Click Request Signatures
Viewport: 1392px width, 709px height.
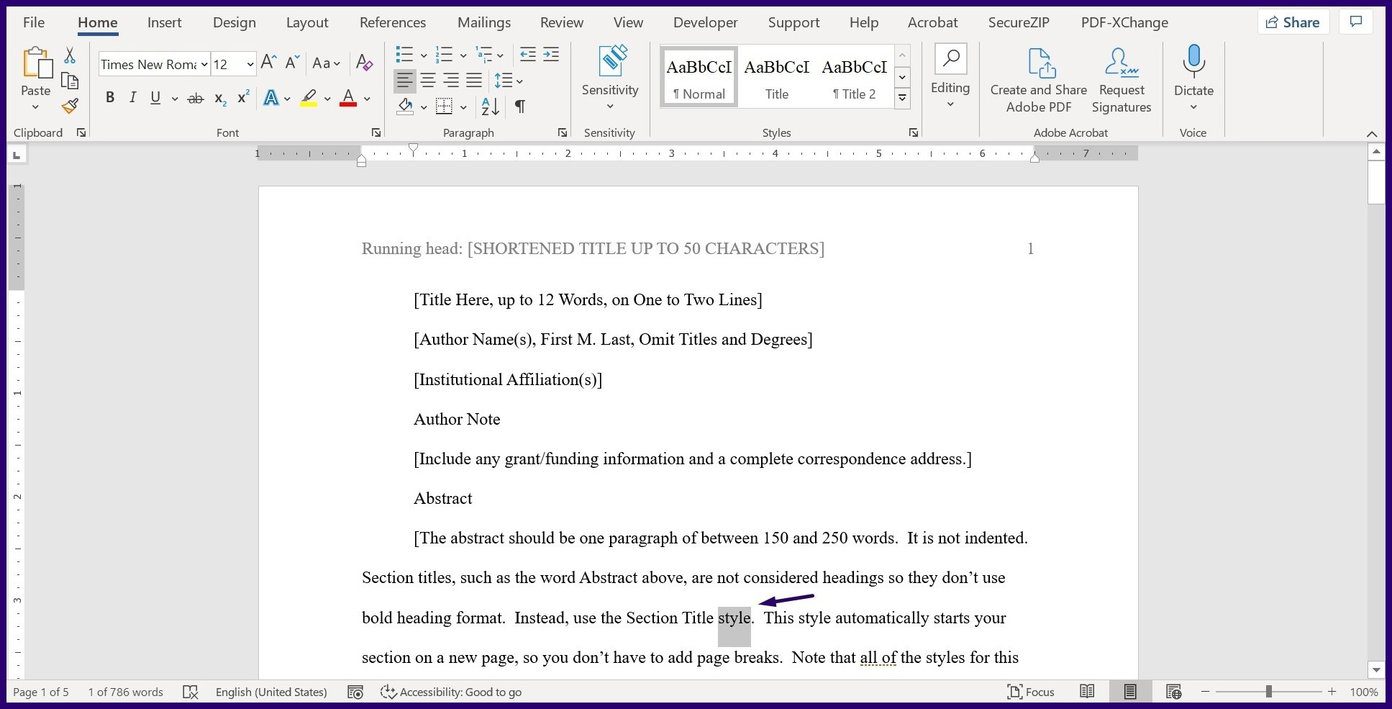coord(1121,80)
